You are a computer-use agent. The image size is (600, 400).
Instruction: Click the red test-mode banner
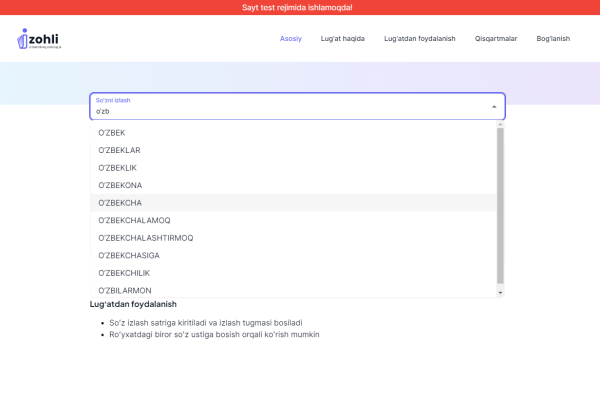300,7
